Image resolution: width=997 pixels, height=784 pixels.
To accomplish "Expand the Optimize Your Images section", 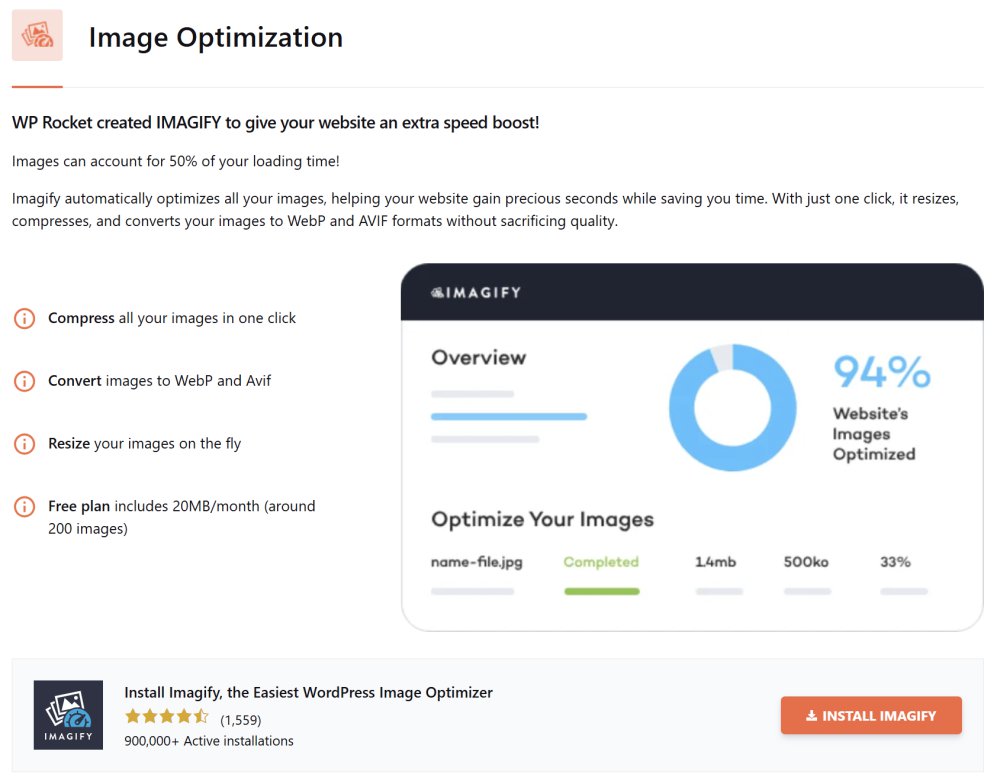I will (x=541, y=519).
